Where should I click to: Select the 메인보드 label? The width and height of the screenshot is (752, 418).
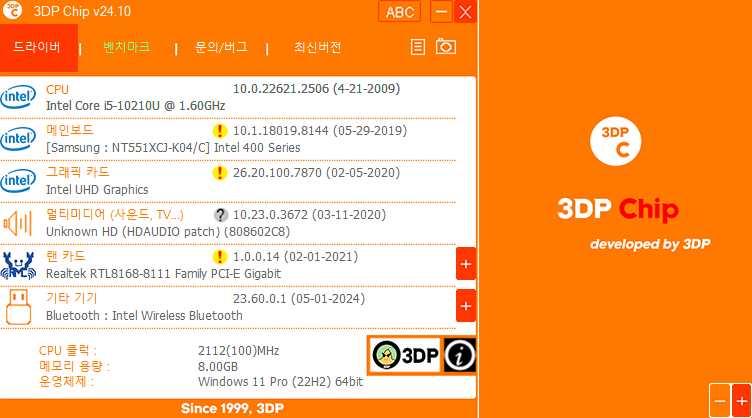pyautogui.click(x=70, y=130)
